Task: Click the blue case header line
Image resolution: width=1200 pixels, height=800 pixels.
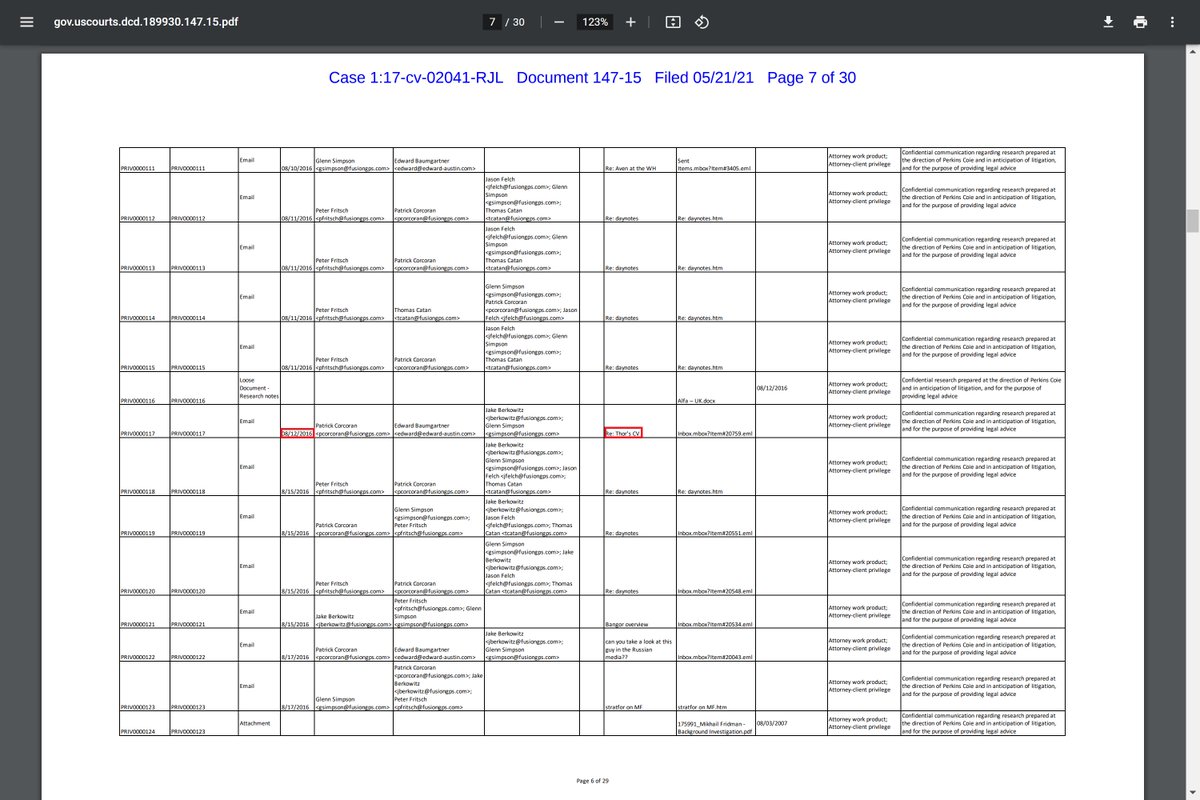Action: click(592, 78)
